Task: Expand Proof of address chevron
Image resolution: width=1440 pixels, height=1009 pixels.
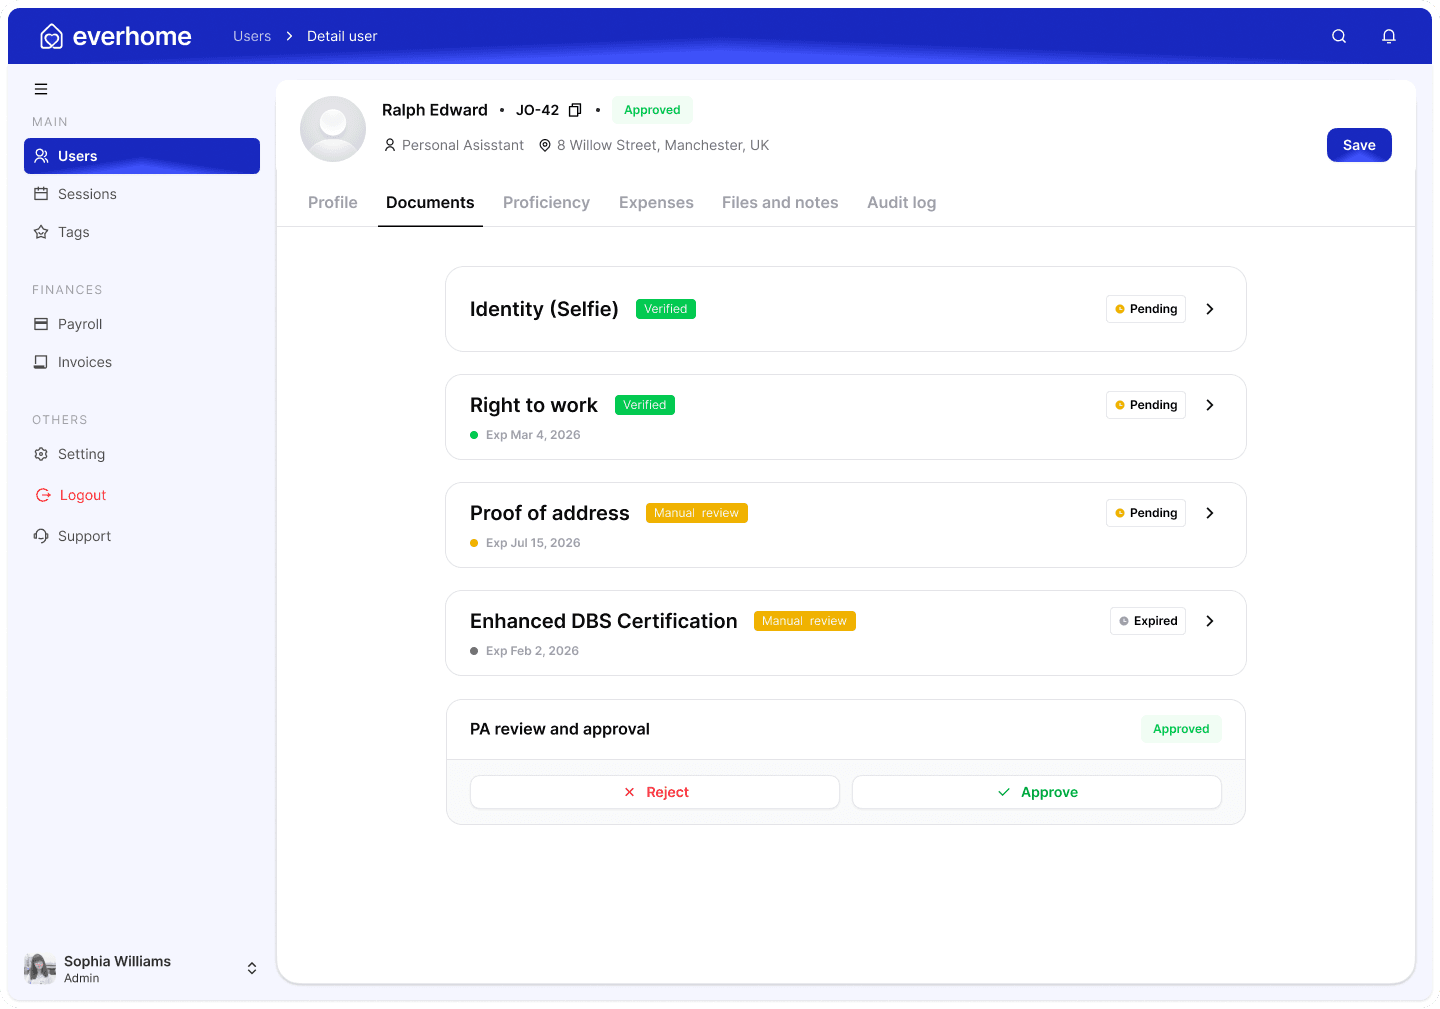Action: tap(1210, 513)
